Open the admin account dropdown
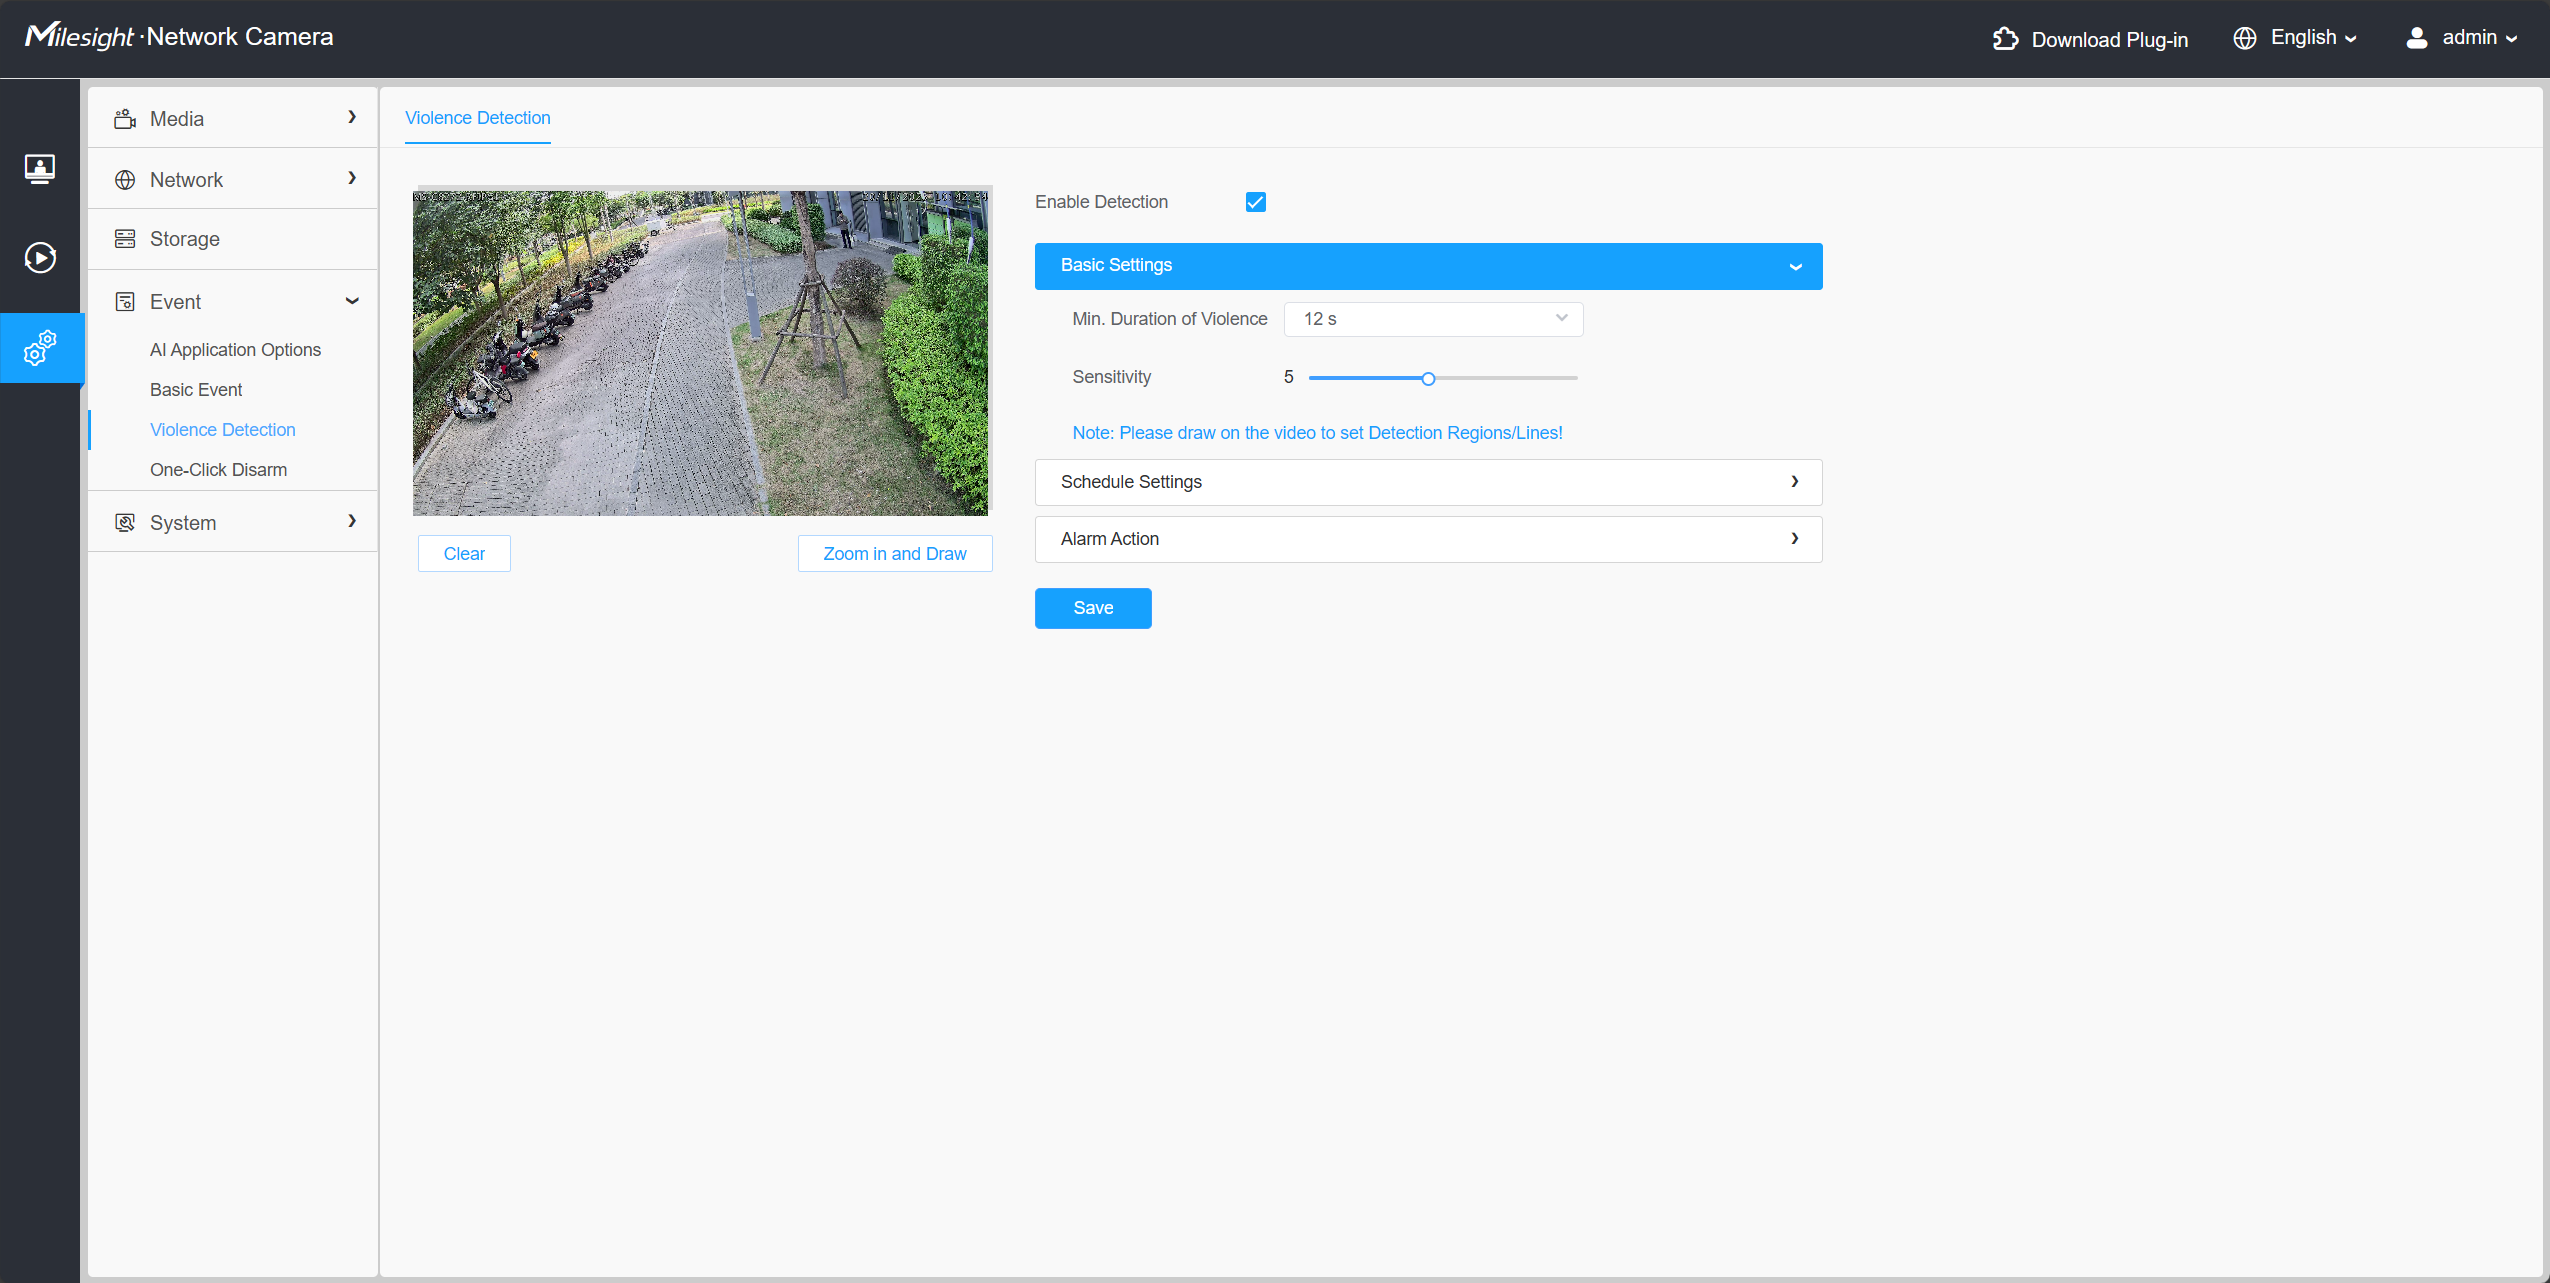The width and height of the screenshot is (2550, 1283). (2480, 38)
